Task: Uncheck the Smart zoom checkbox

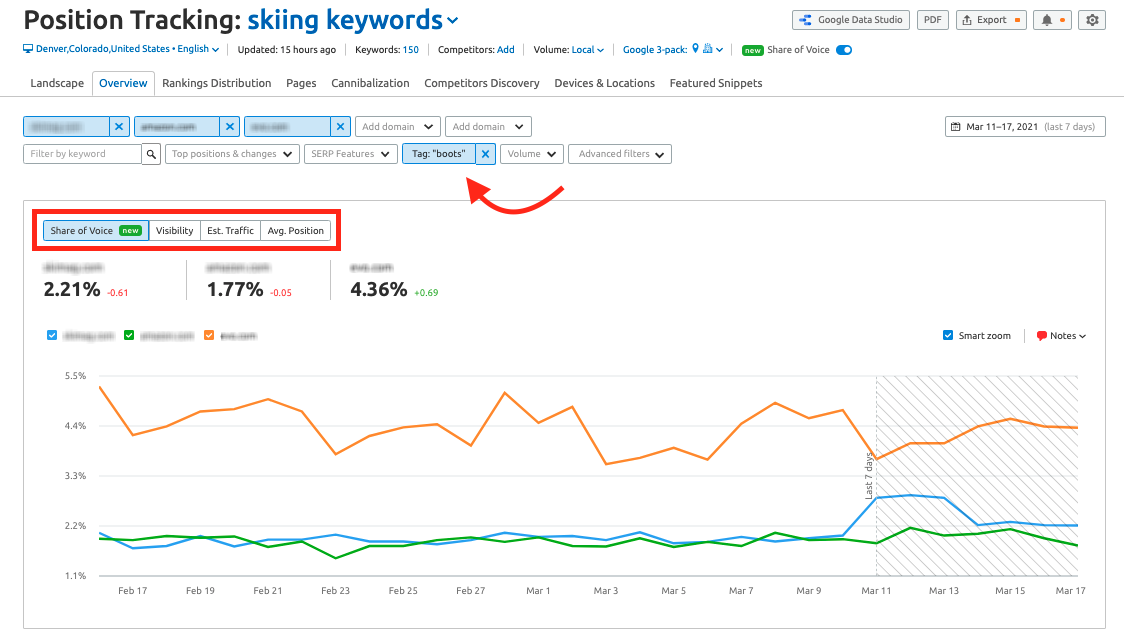Action: click(x=948, y=336)
